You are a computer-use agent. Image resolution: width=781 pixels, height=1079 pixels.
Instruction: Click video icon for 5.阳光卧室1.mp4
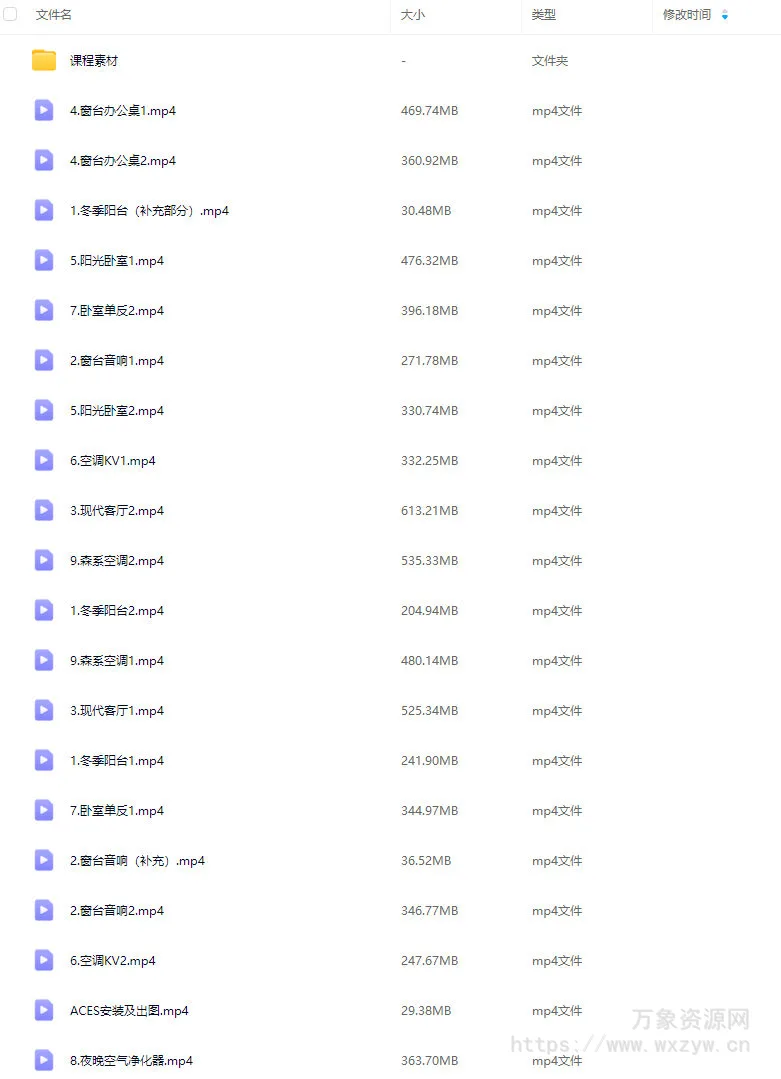(x=44, y=260)
